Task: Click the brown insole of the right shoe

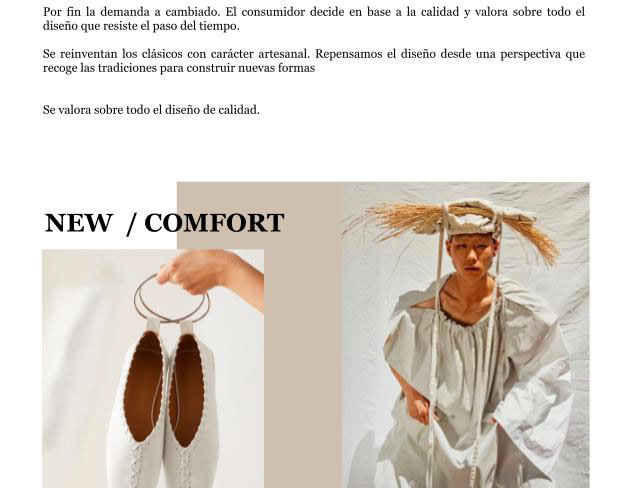Action: point(187,391)
